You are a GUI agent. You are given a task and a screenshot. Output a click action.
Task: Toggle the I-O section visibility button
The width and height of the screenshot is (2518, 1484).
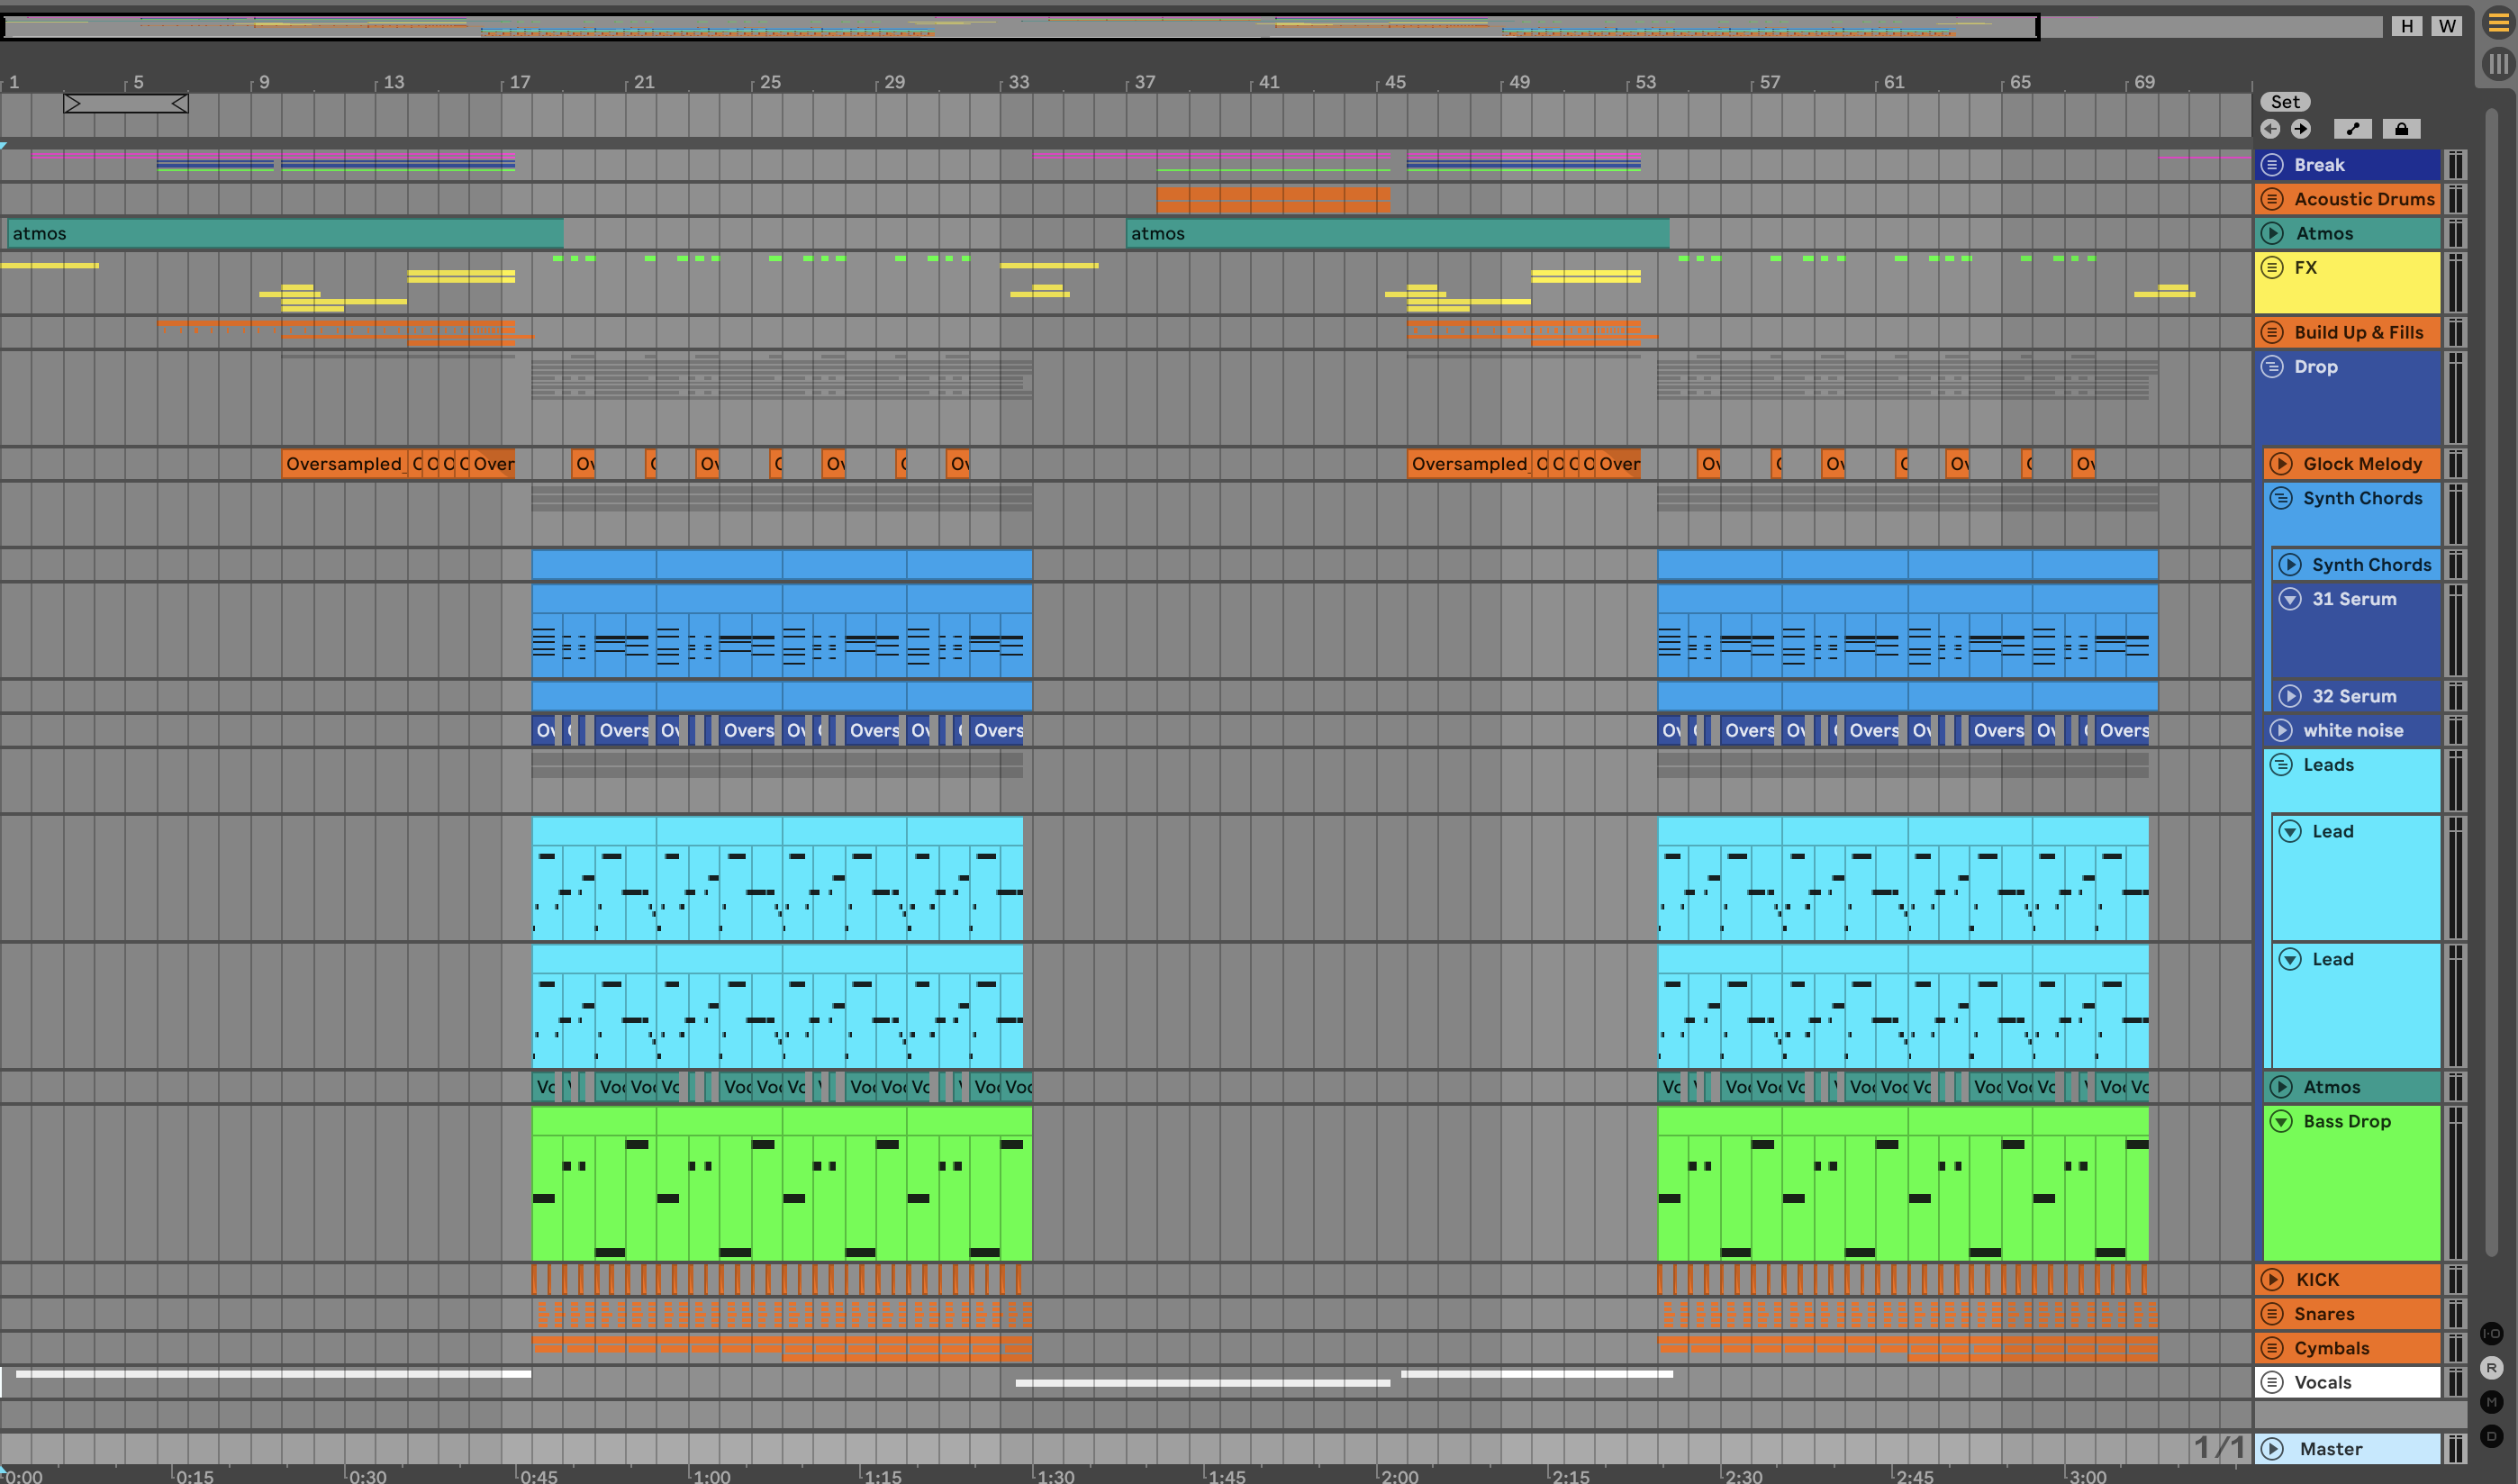(x=2491, y=1334)
